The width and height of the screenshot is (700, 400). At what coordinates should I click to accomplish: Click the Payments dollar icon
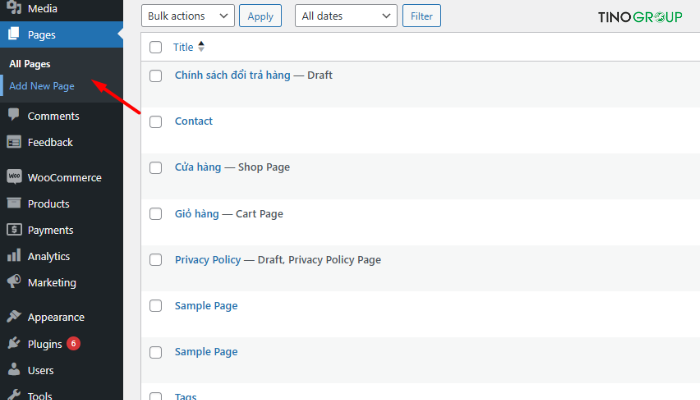pos(14,229)
